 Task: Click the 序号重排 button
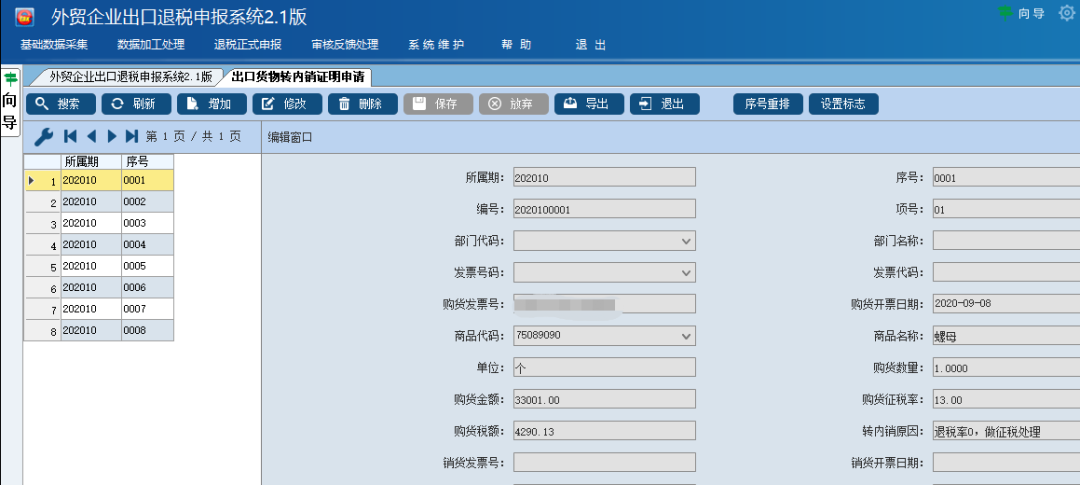click(x=768, y=104)
